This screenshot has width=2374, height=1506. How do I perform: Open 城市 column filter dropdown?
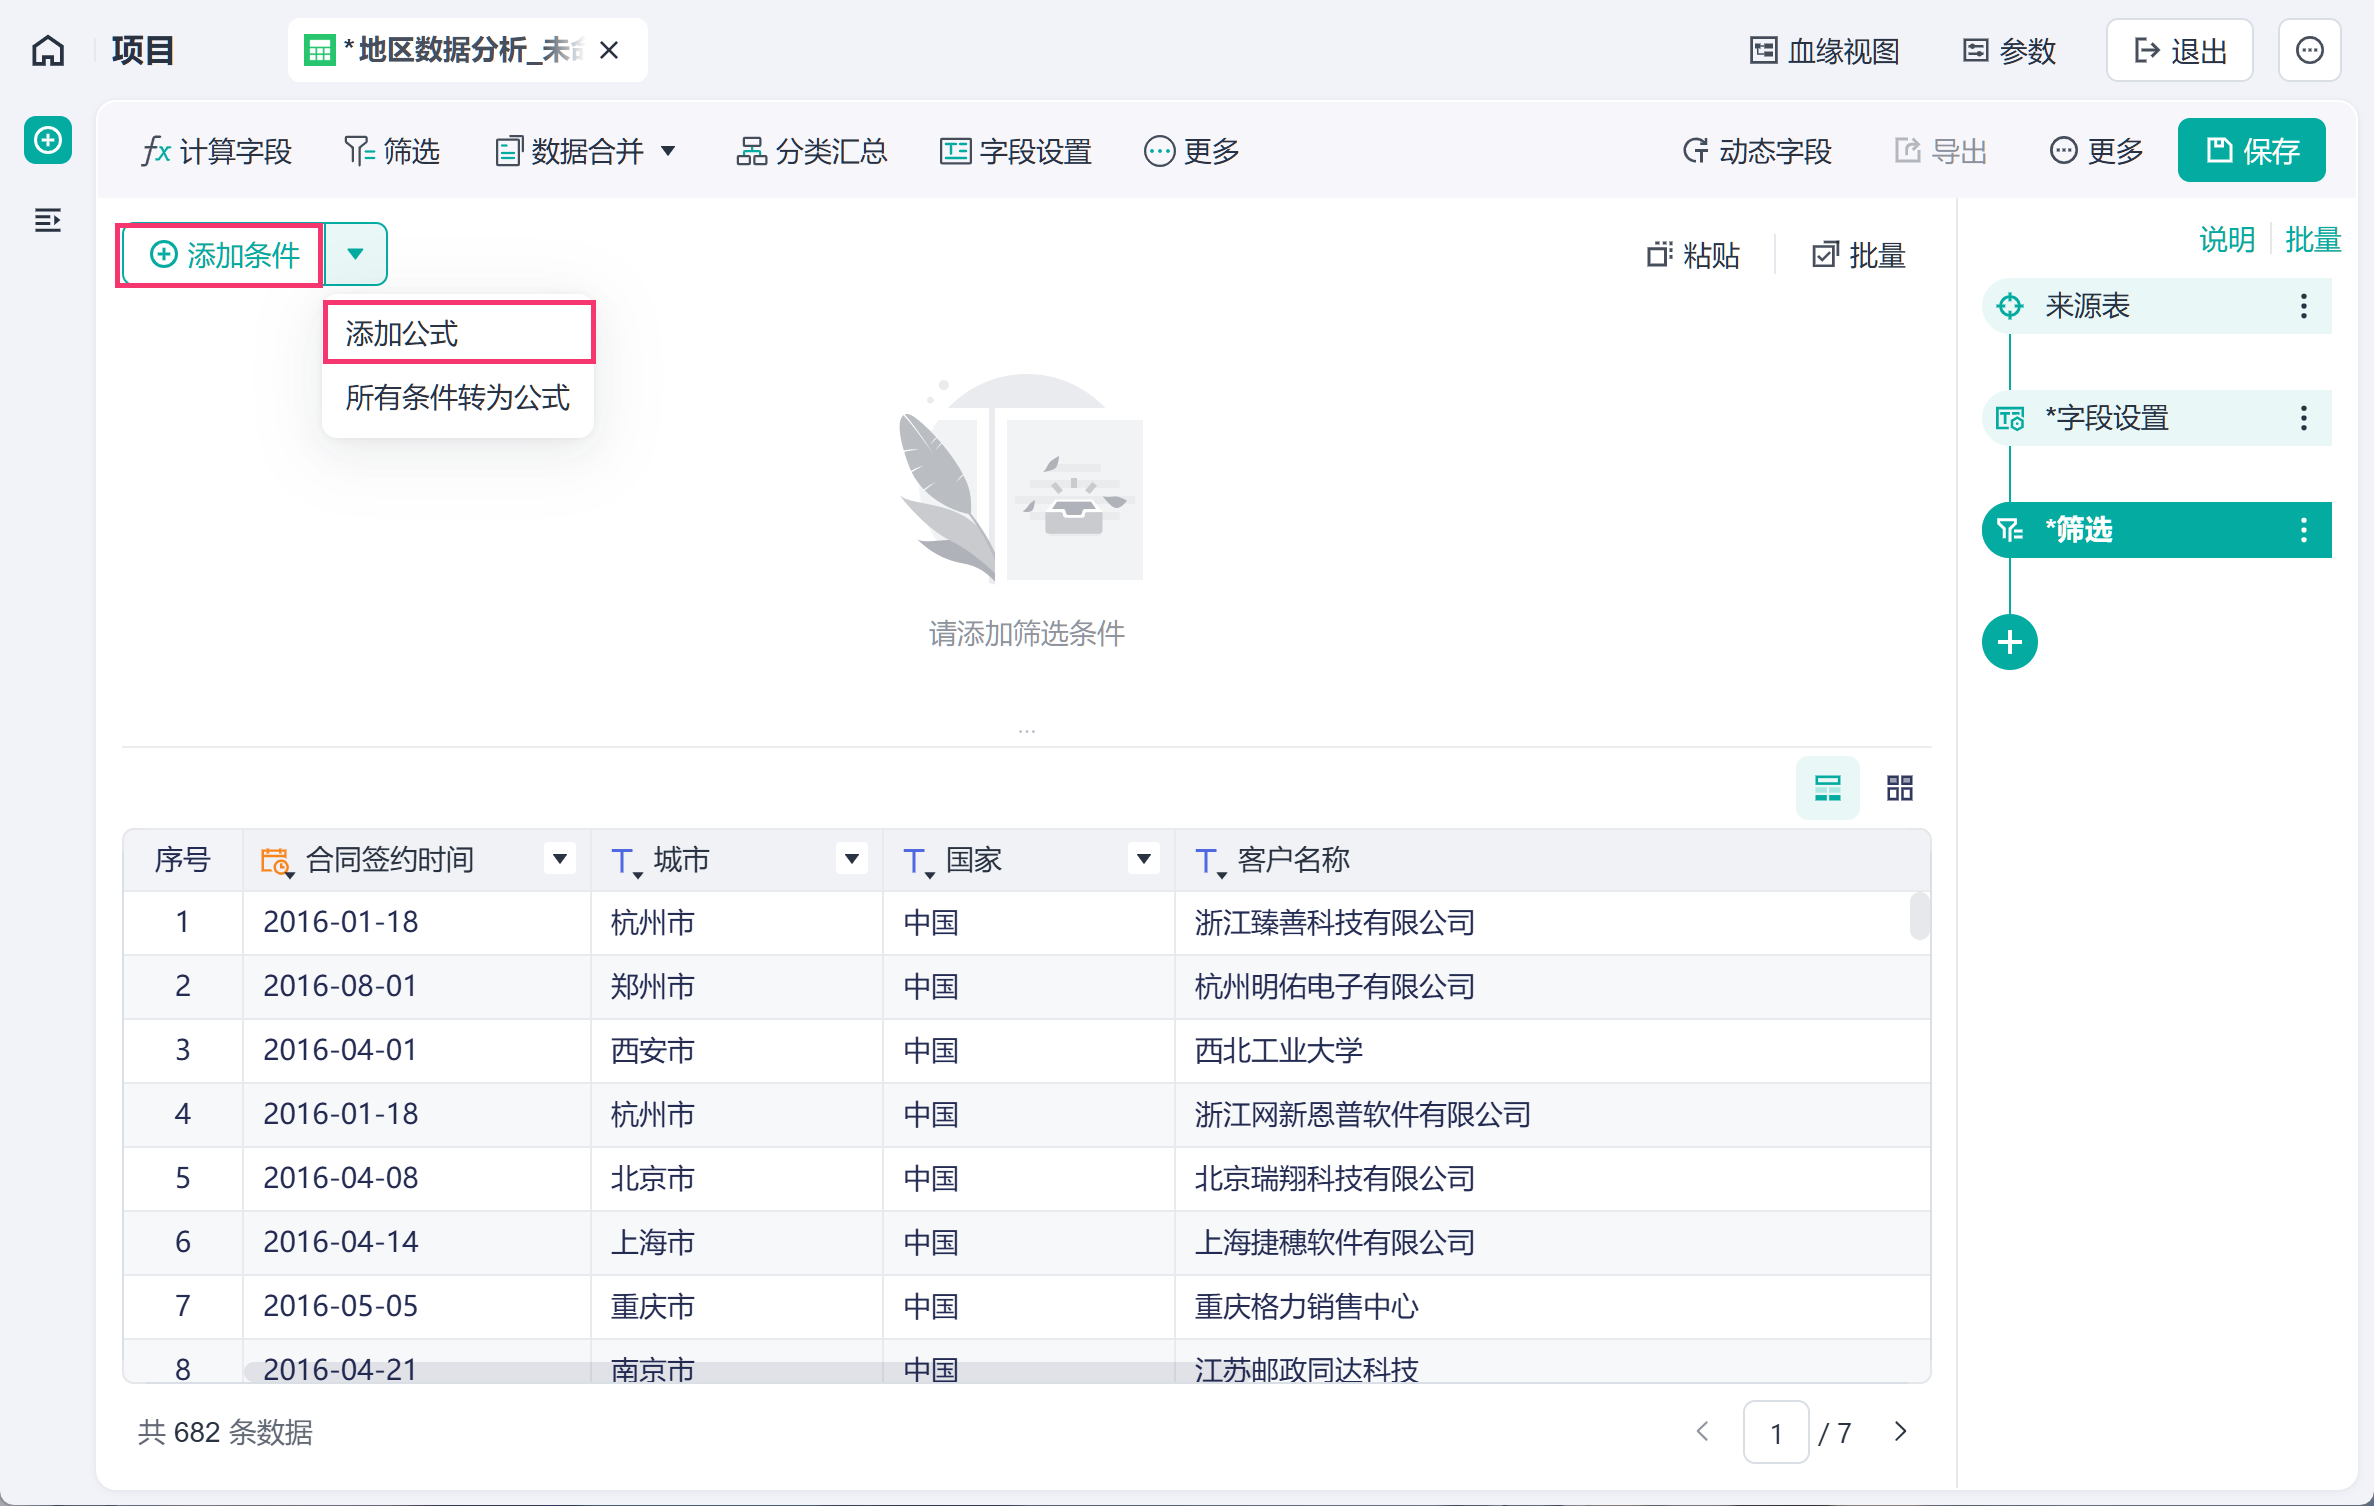point(852,858)
